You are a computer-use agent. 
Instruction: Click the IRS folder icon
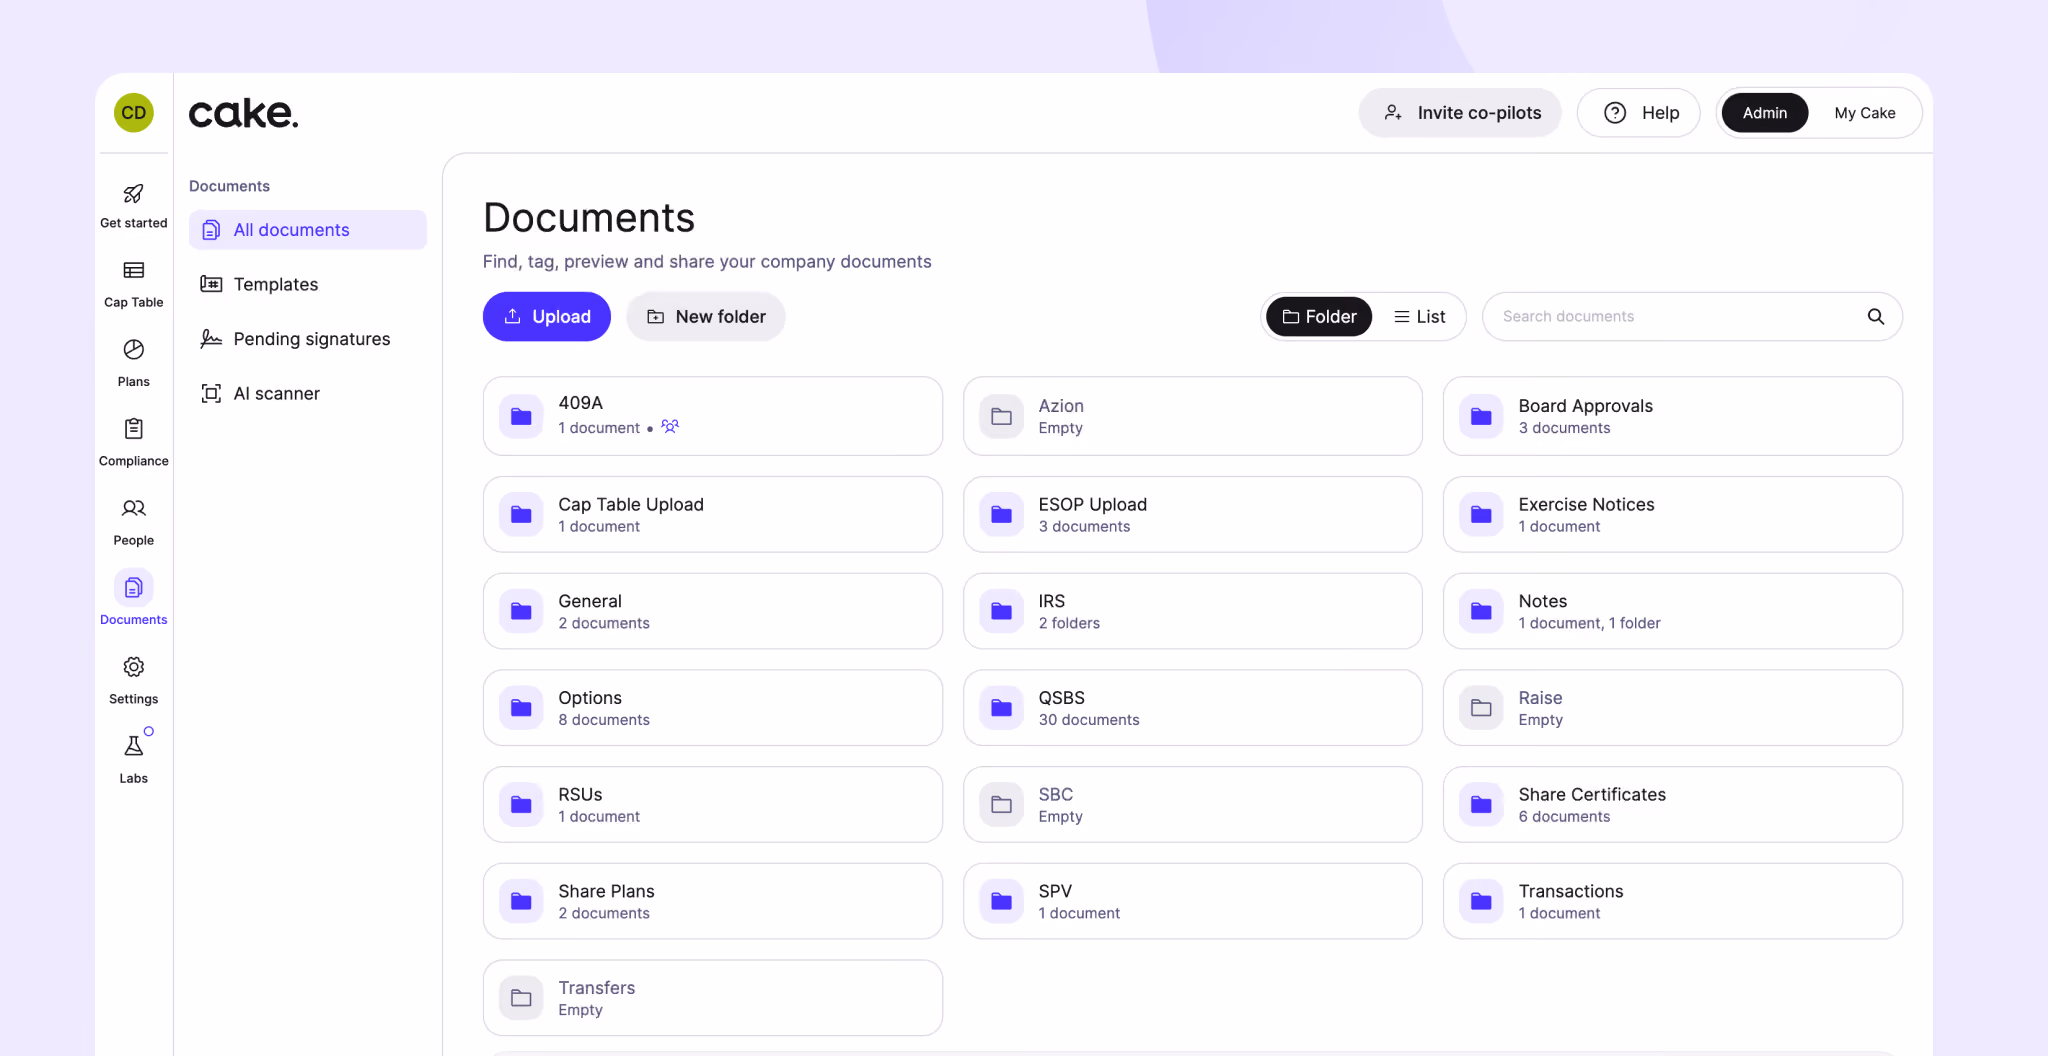tap(1001, 611)
